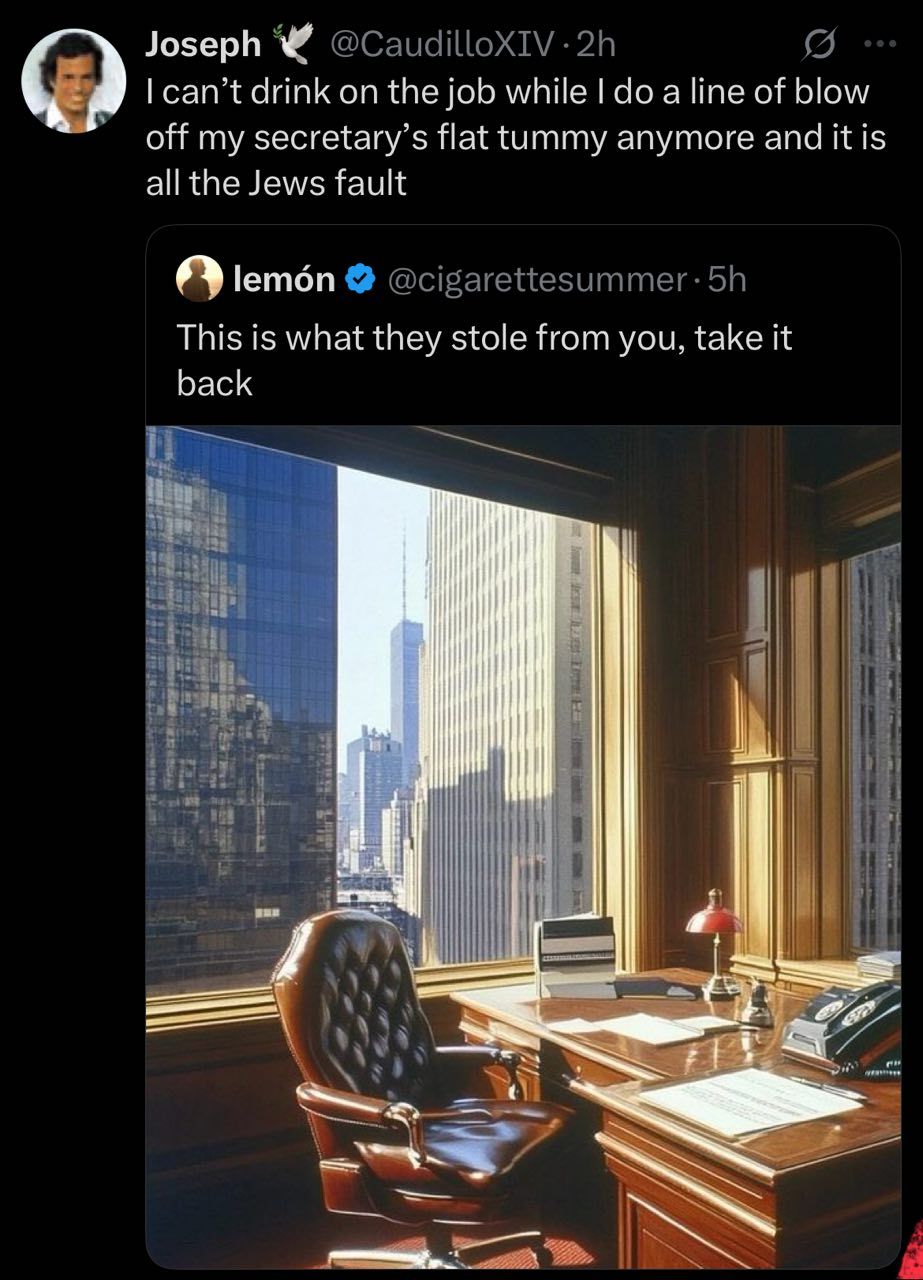Tap the mirrored glass building in photo
Viewport: 923px width, 1280px height.
(x=241, y=700)
